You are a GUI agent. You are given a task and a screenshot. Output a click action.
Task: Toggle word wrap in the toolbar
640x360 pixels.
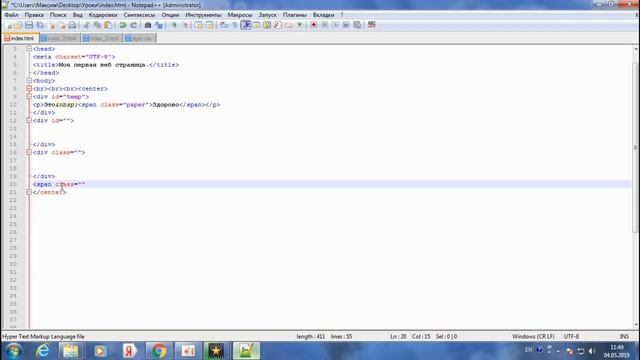tap(224, 25)
